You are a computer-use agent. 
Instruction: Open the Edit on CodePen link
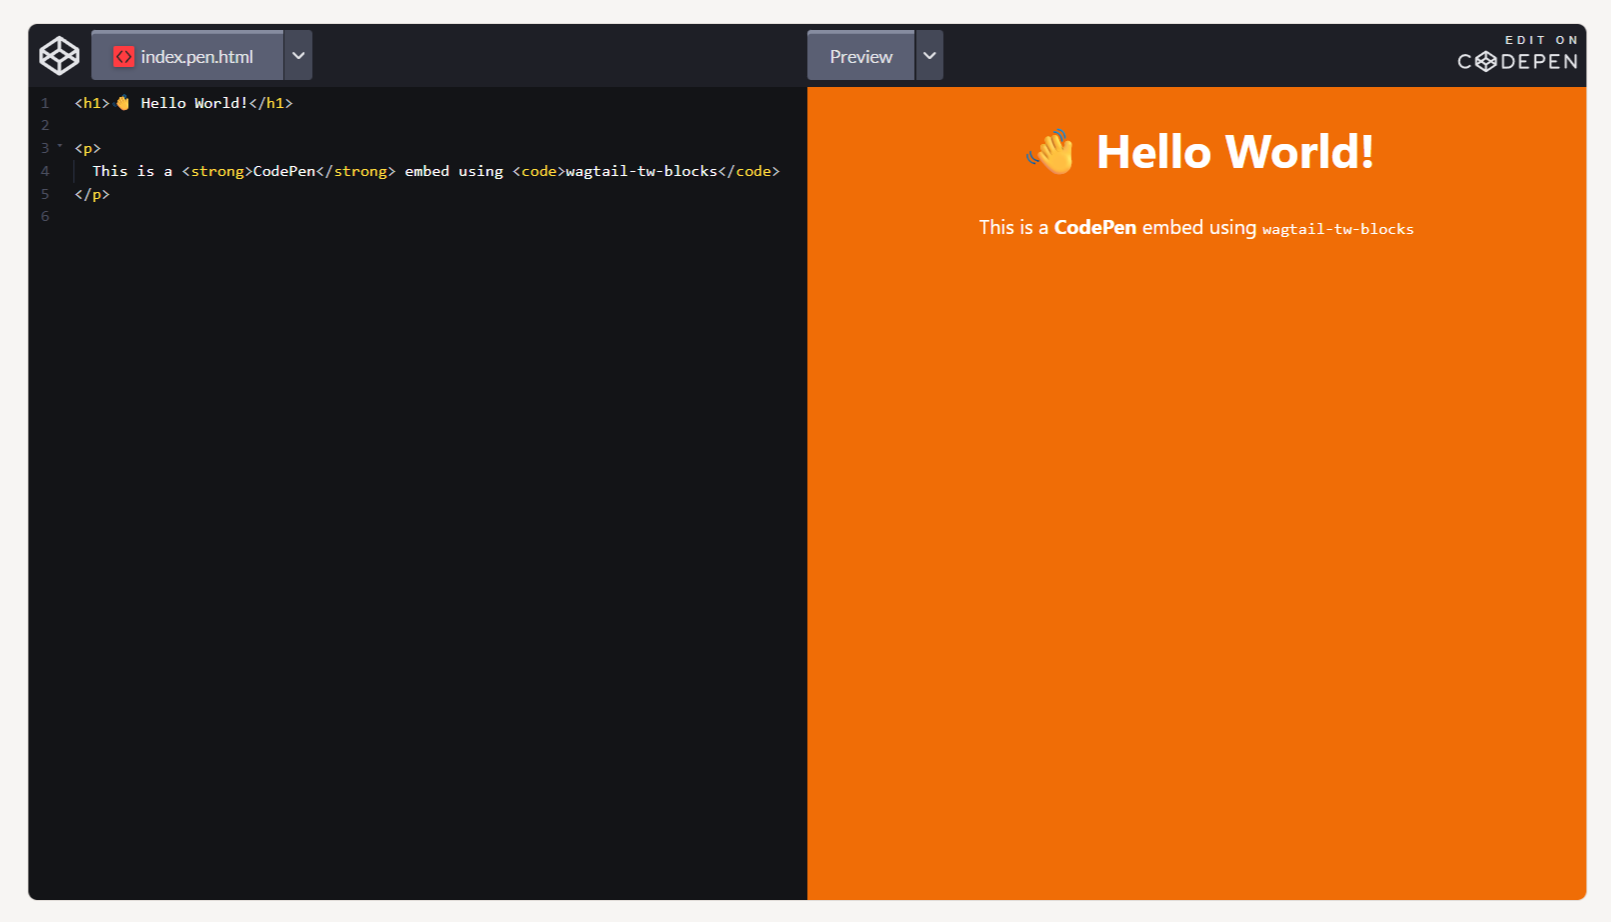(x=1518, y=54)
